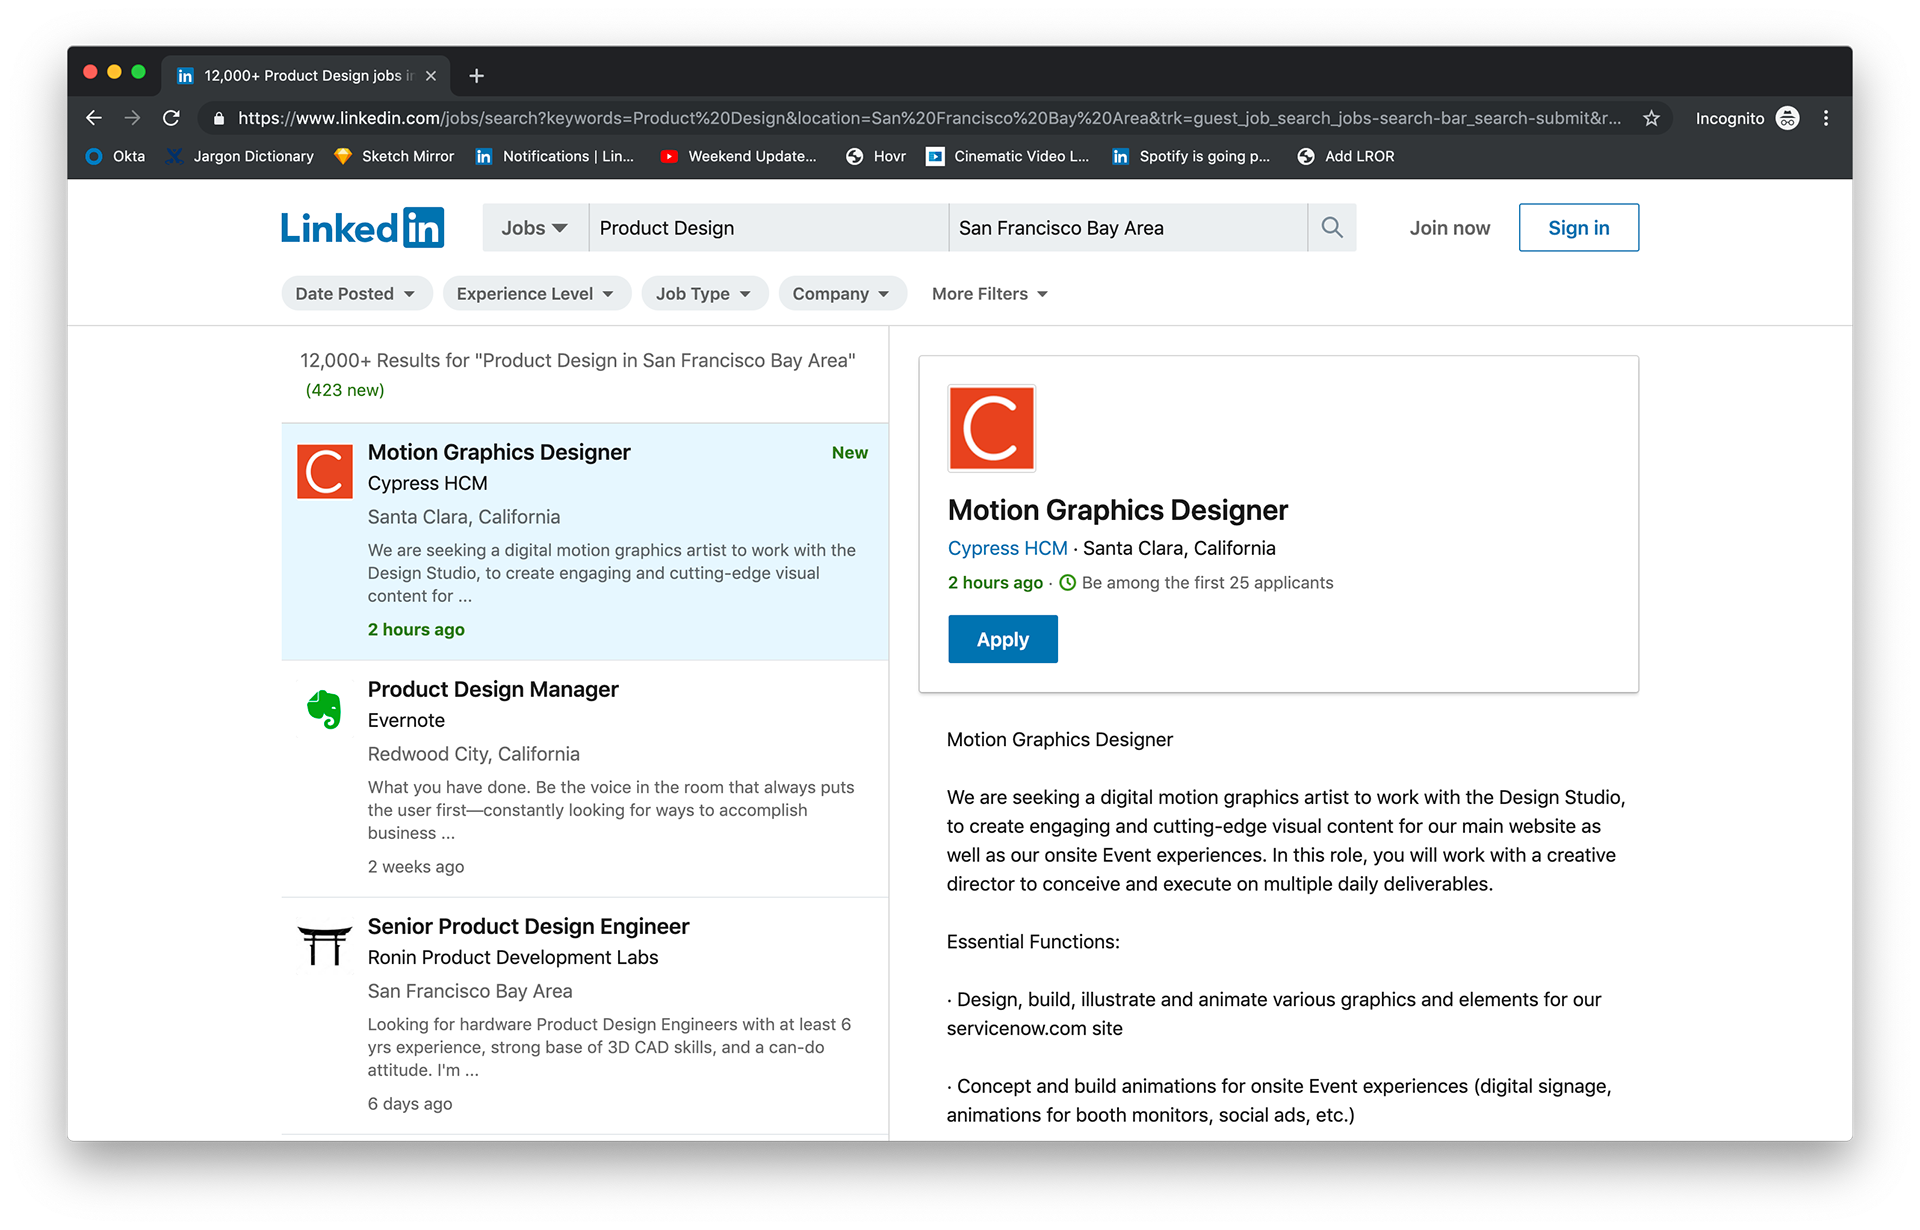Open the Cypress HCM company link
Screen dimensions: 1920x1230
[1007, 548]
